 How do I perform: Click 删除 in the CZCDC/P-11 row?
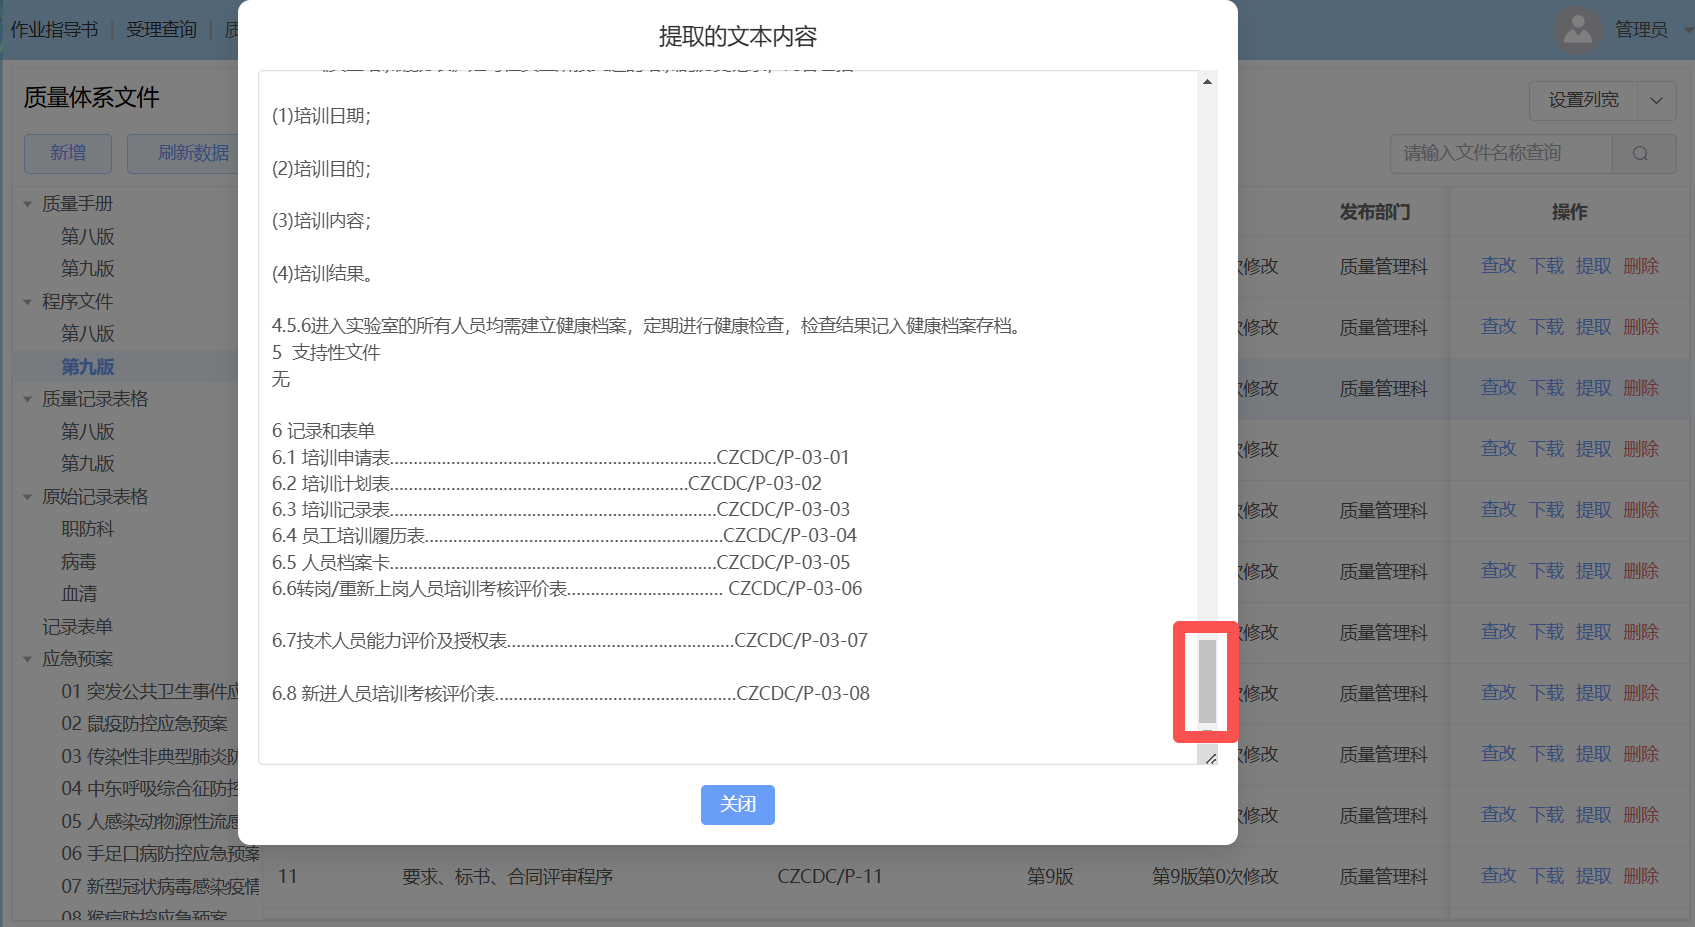click(x=1641, y=876)
